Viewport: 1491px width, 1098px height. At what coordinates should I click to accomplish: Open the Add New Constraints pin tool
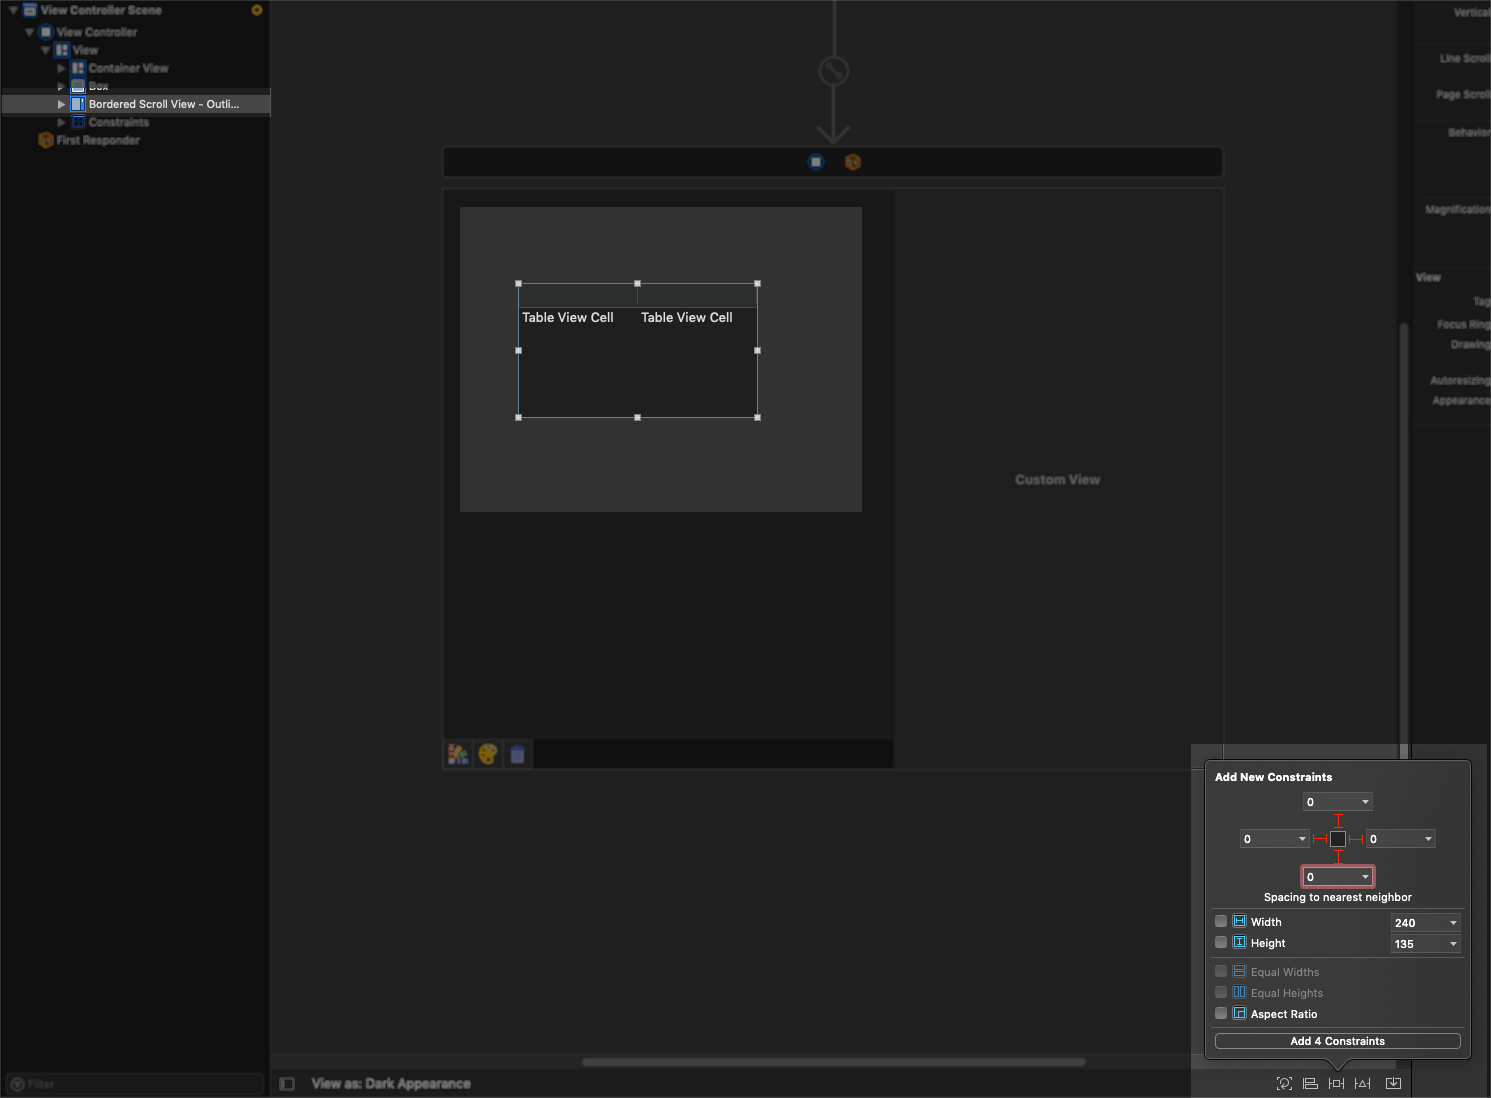1336,1083
